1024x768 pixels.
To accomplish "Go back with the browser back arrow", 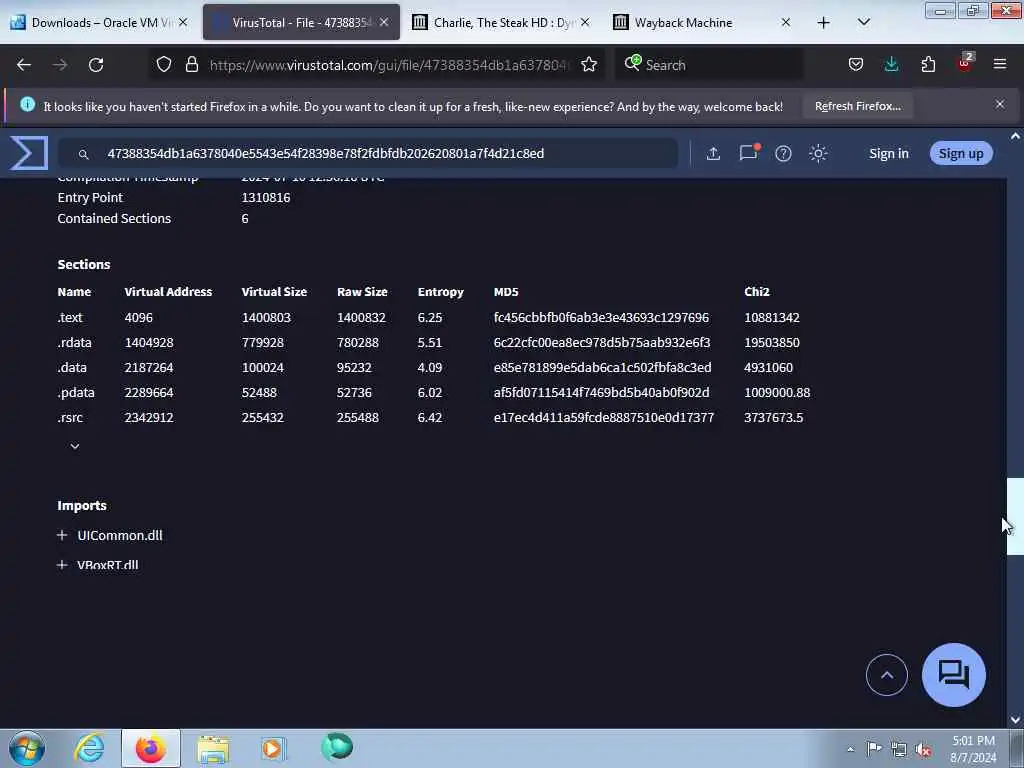I will (24, 65).
